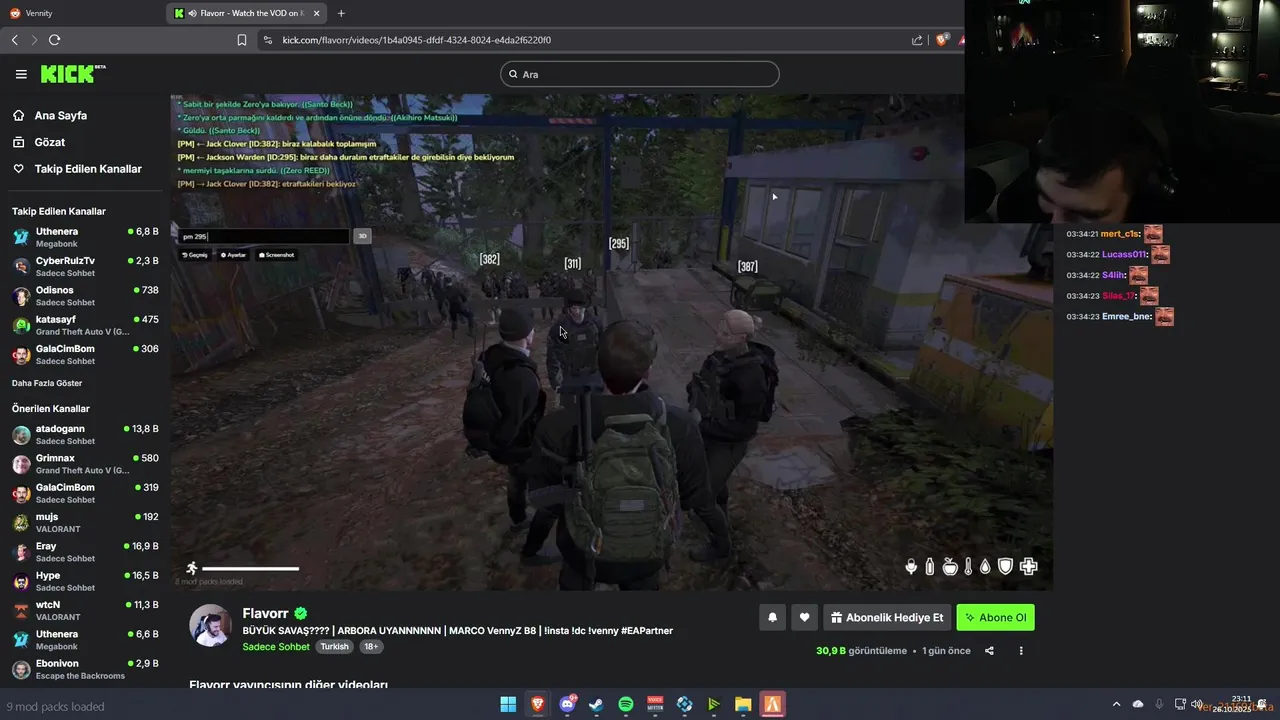Open a new browser tab
Image resolution: width=1280 pixels, height=720 pixels.
coord(341,13)
